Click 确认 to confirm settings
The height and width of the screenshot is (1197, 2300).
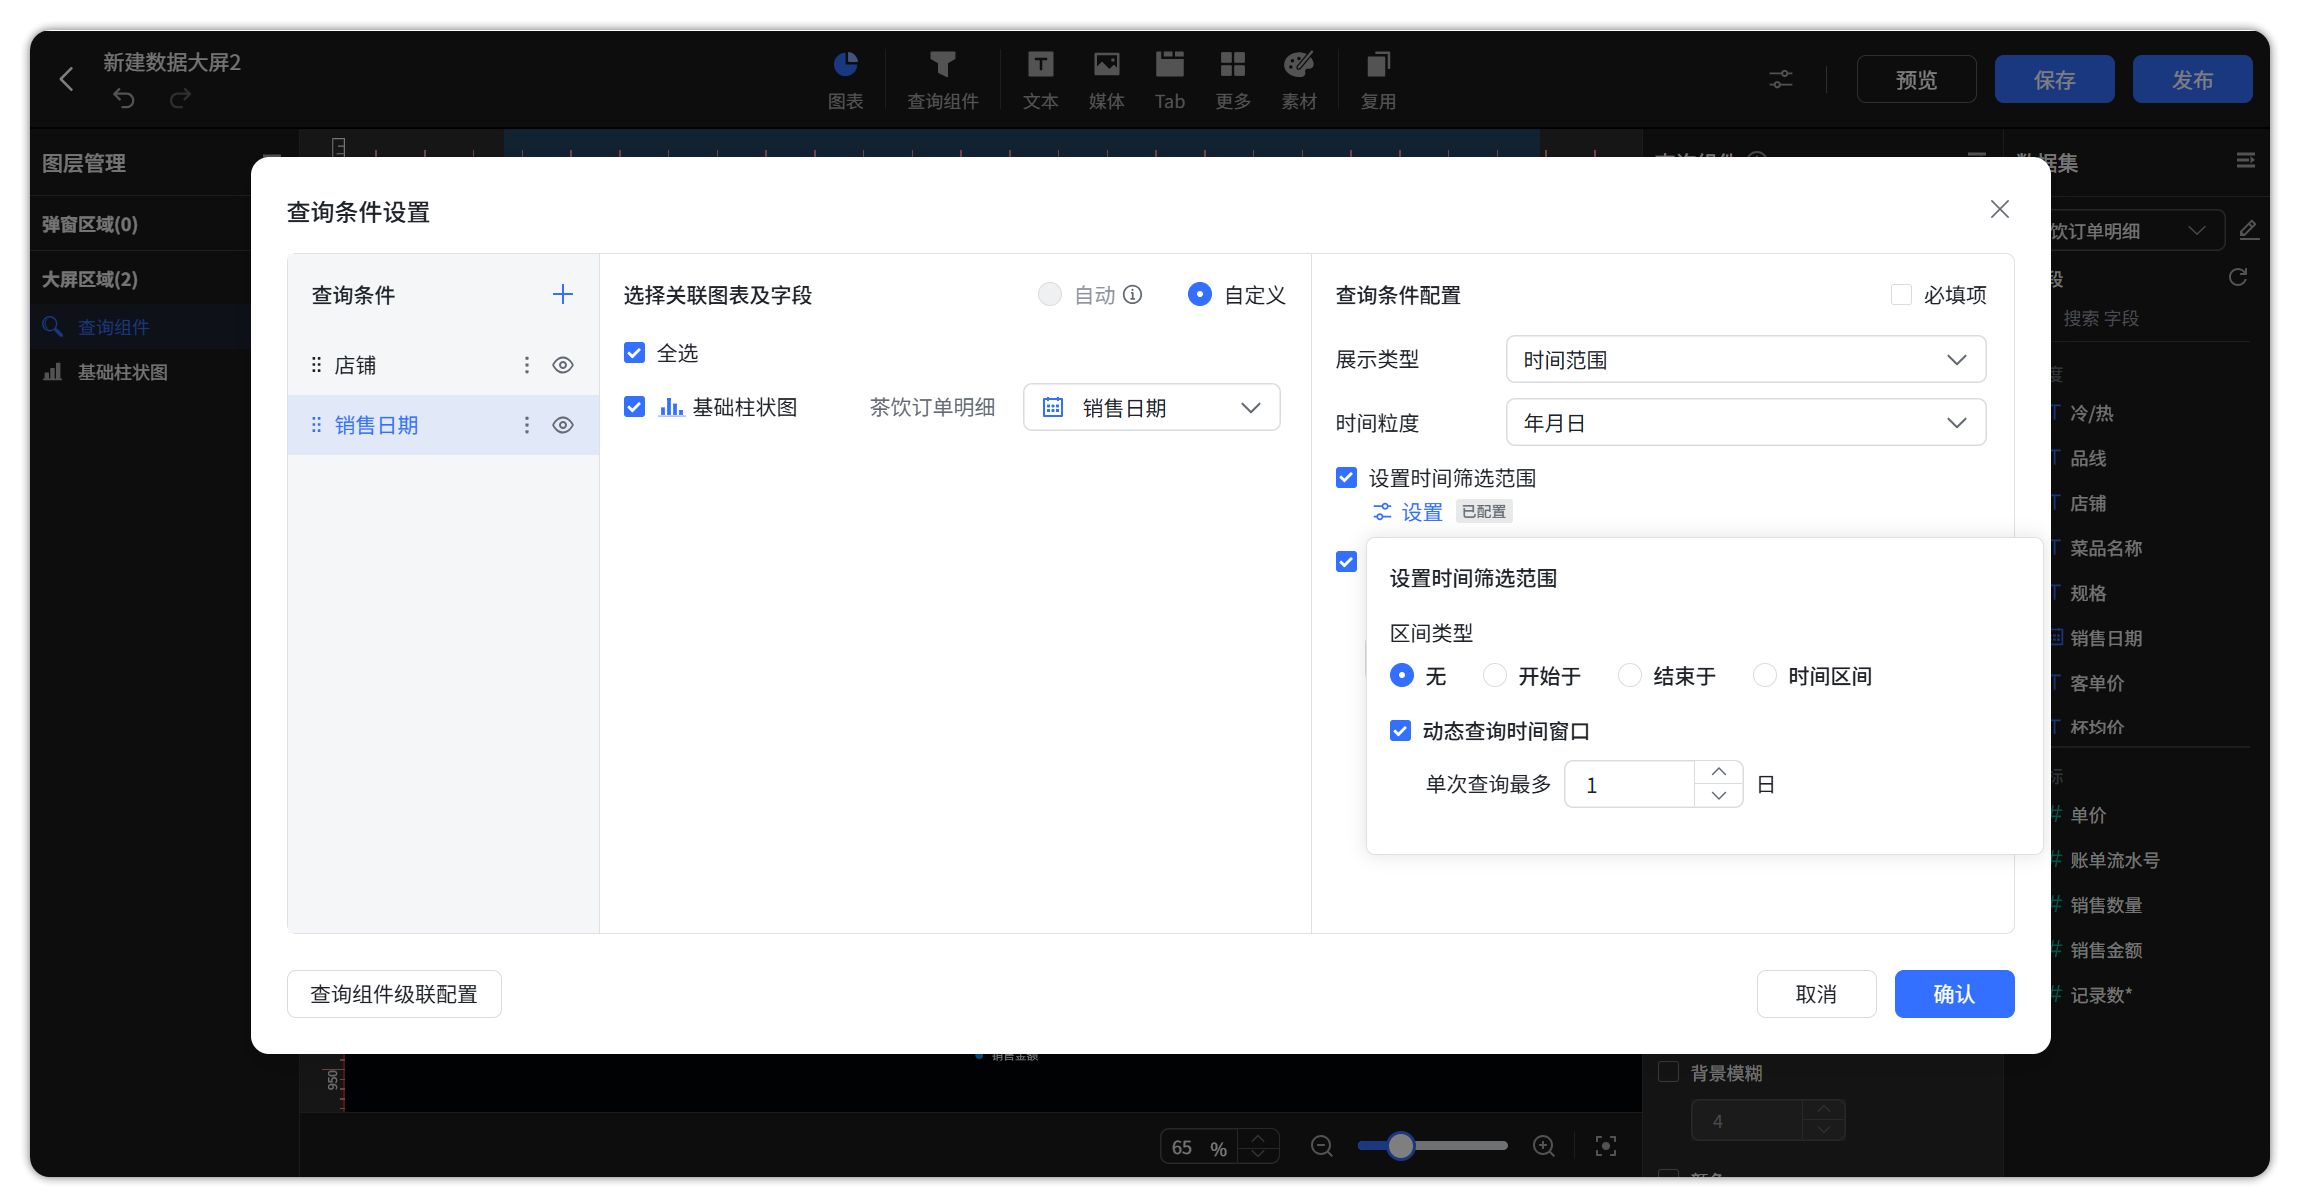pyautogui.click(x=1954, y=993)
